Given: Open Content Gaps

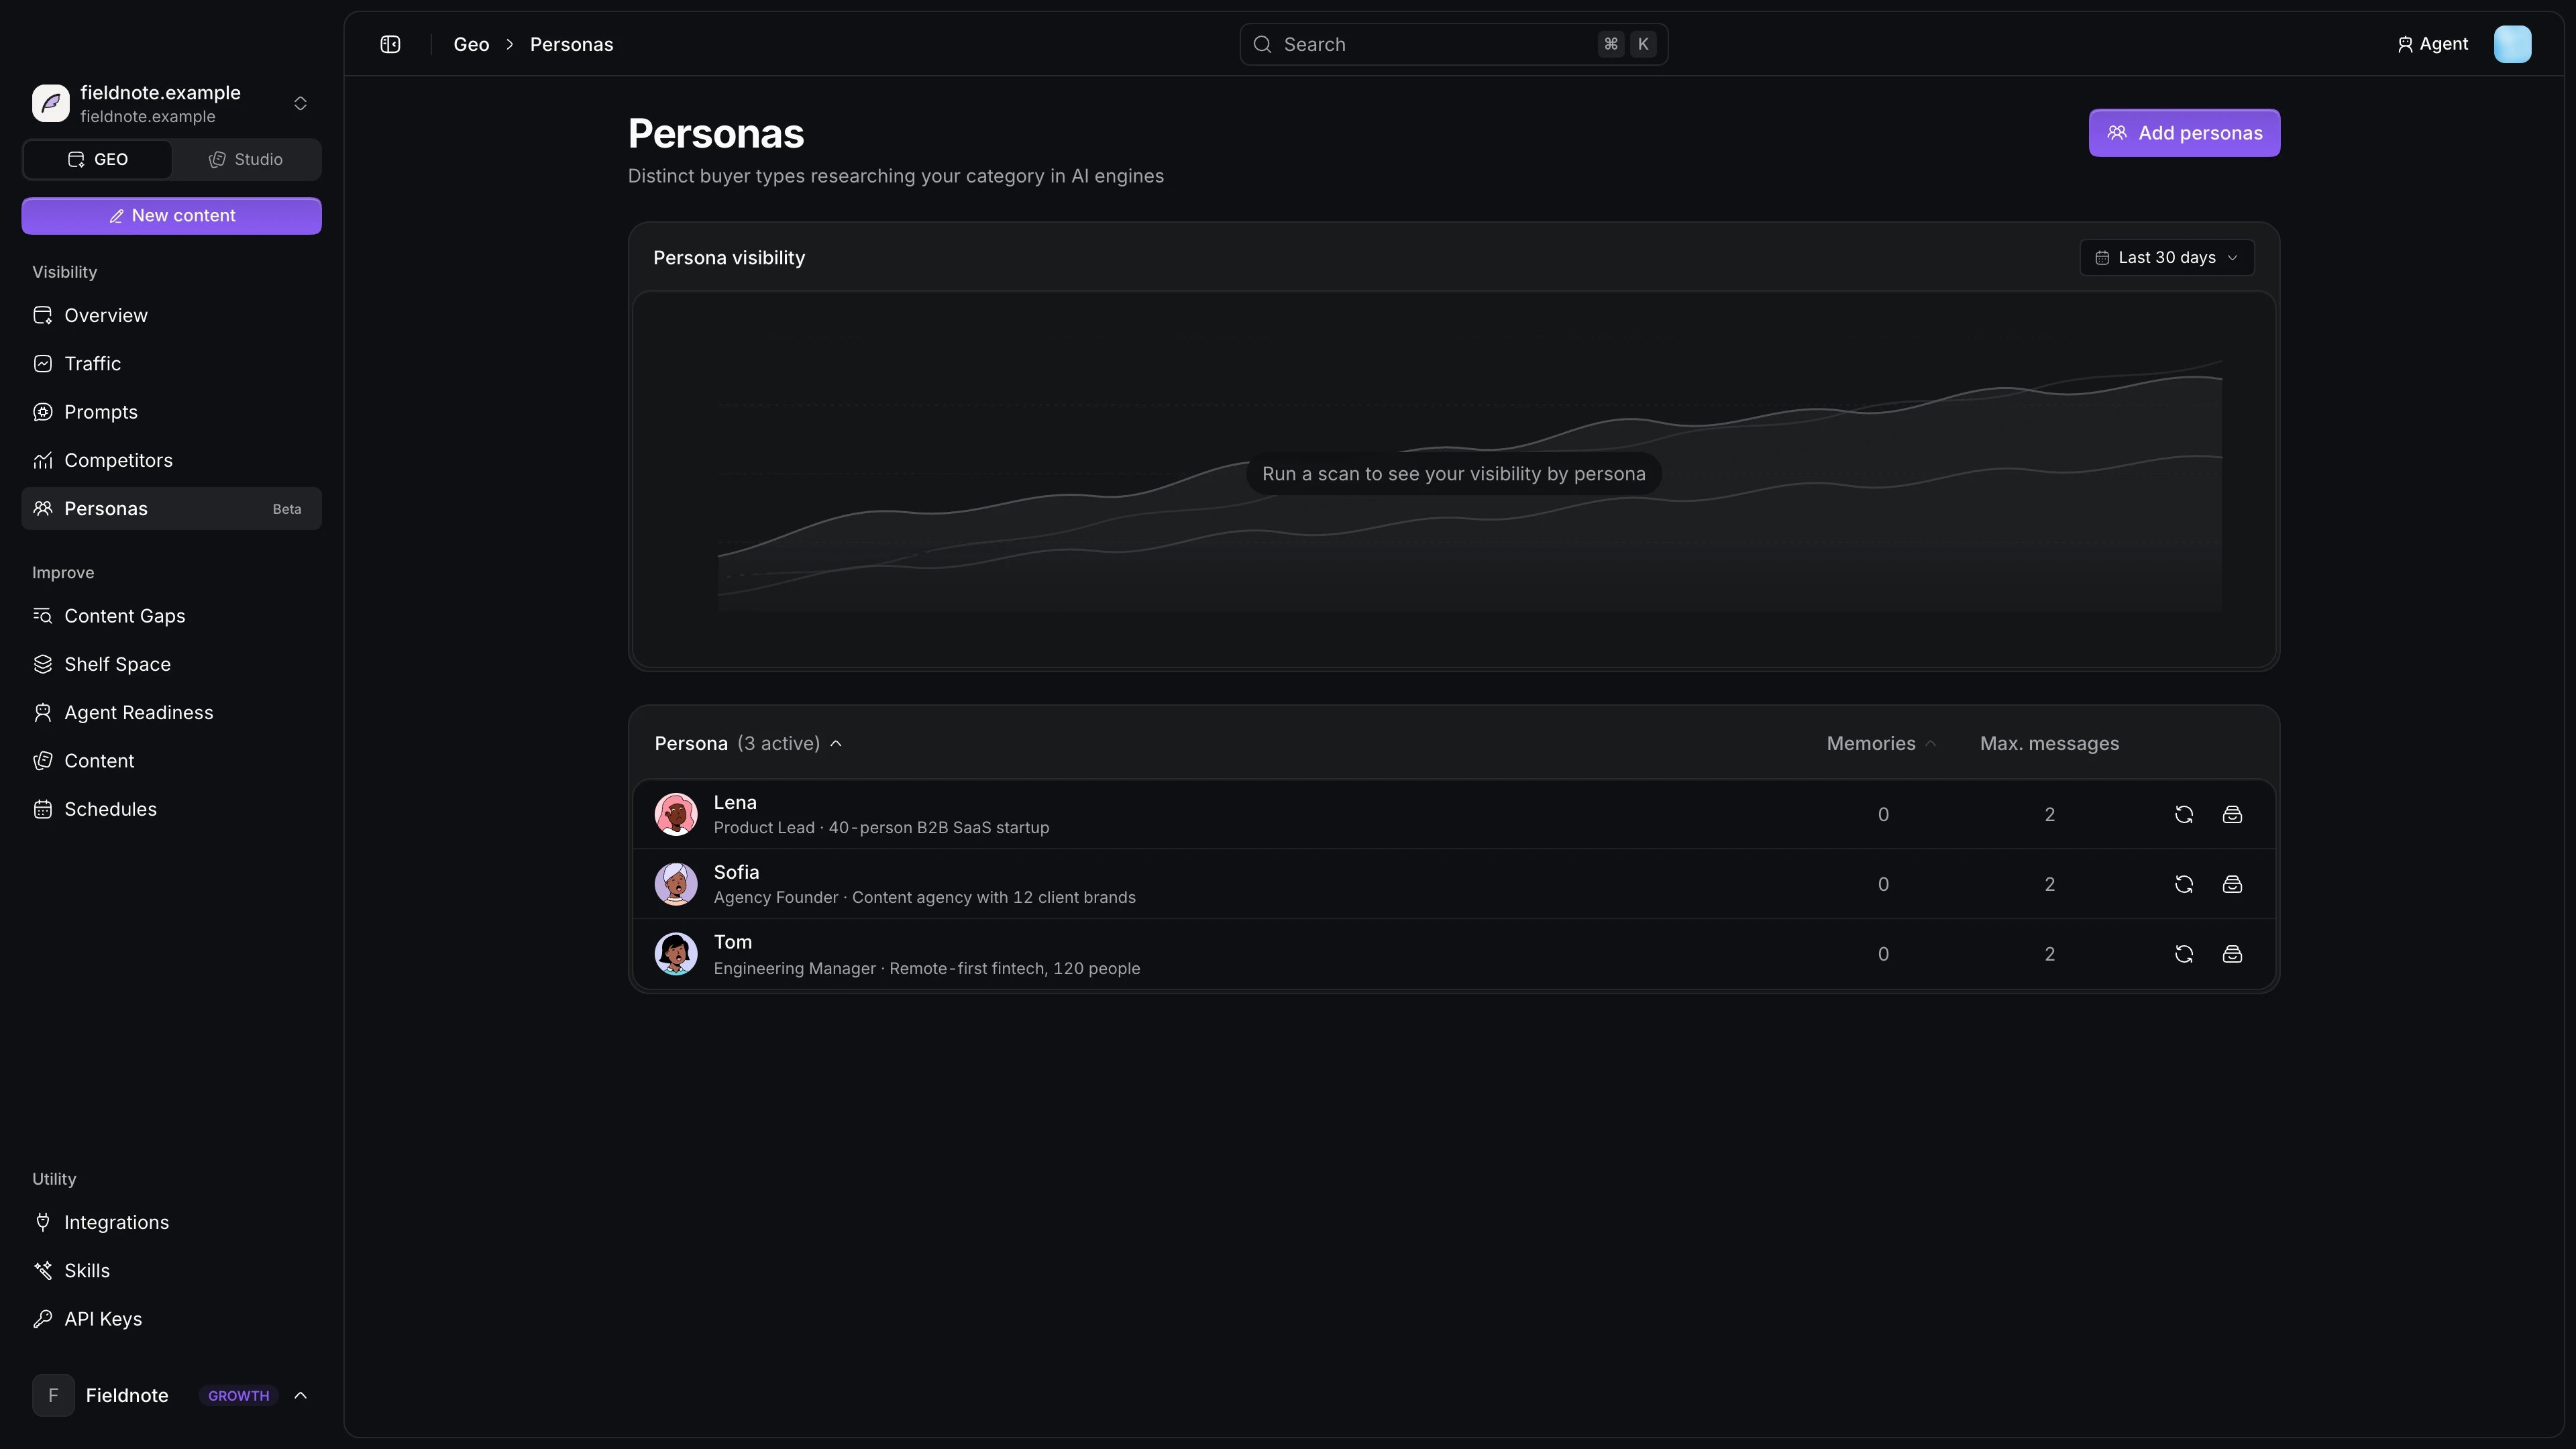Looking at the screenshot, I should (x=171, y=616).
